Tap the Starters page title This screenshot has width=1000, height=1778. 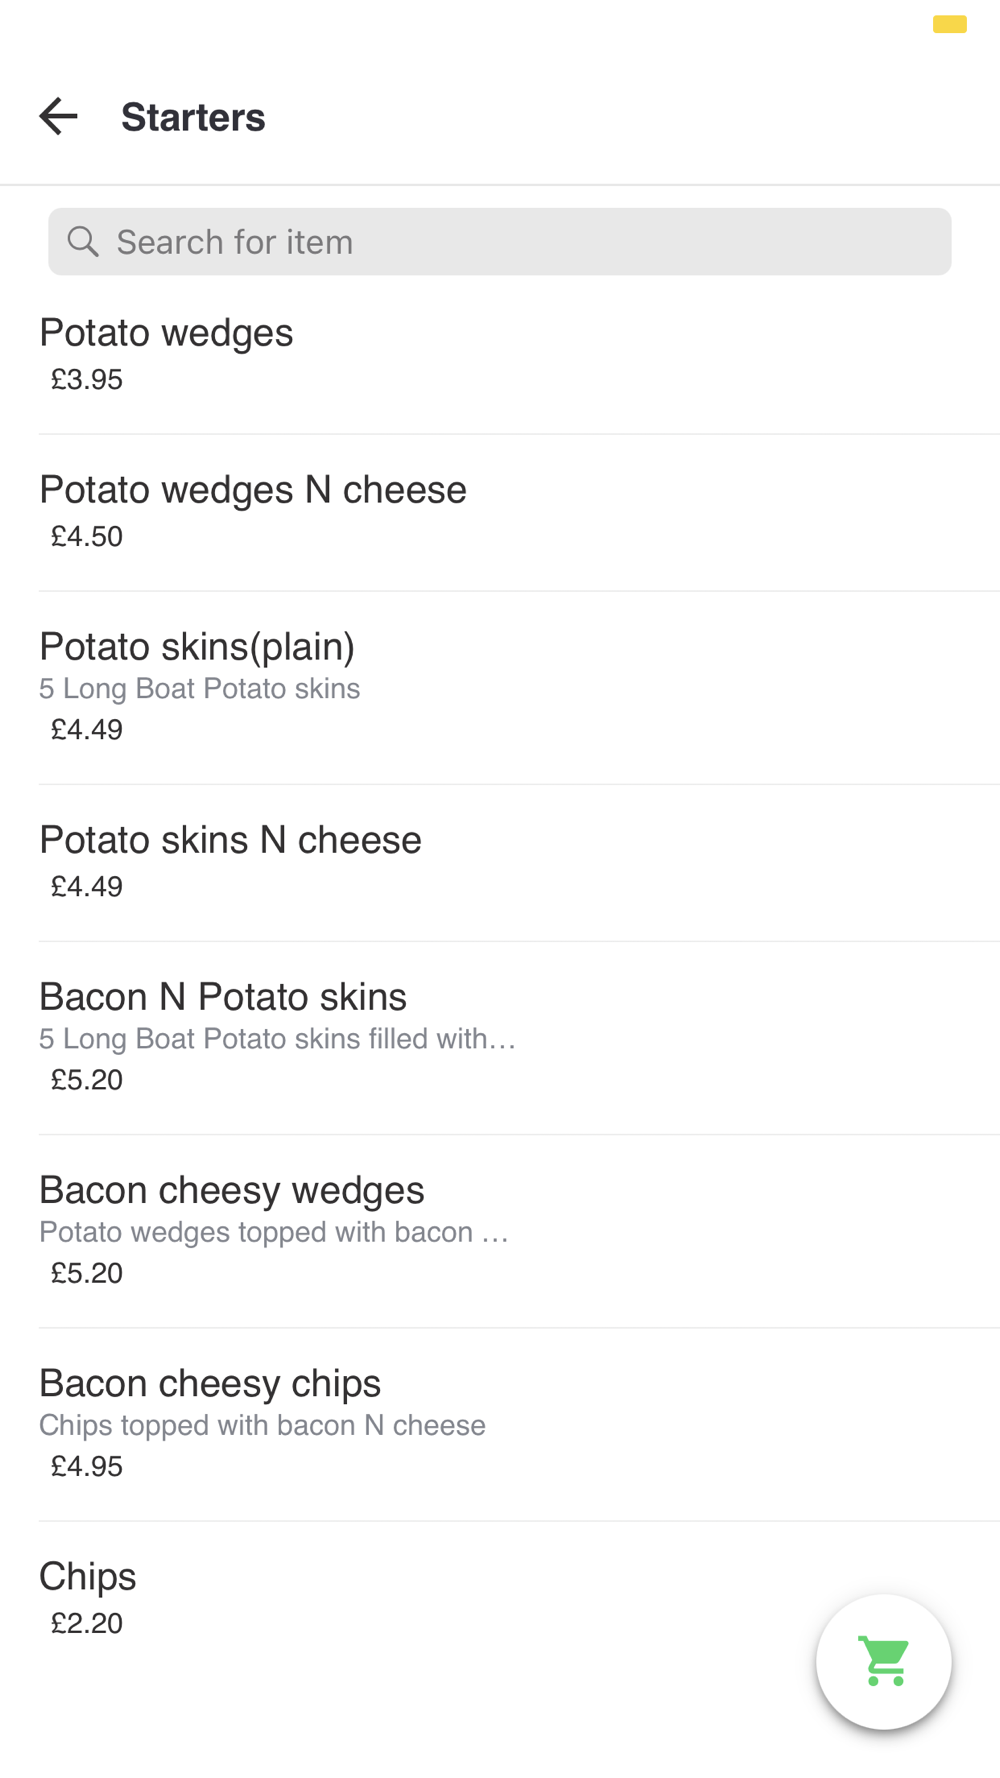[x=193, y=118]
